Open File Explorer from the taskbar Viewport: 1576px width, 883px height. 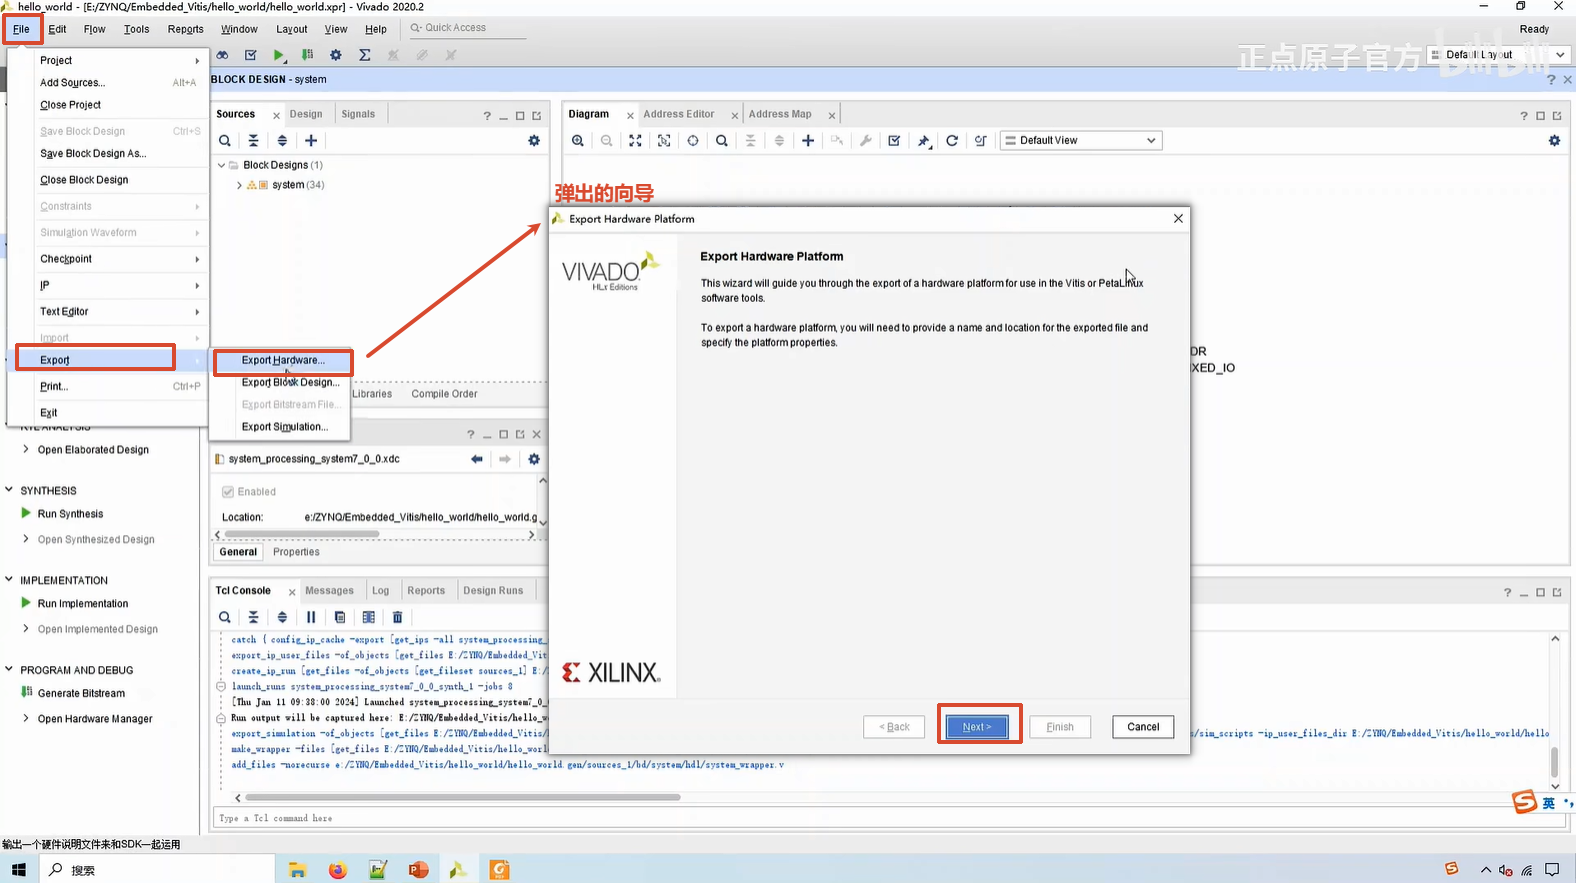[297, 870]
